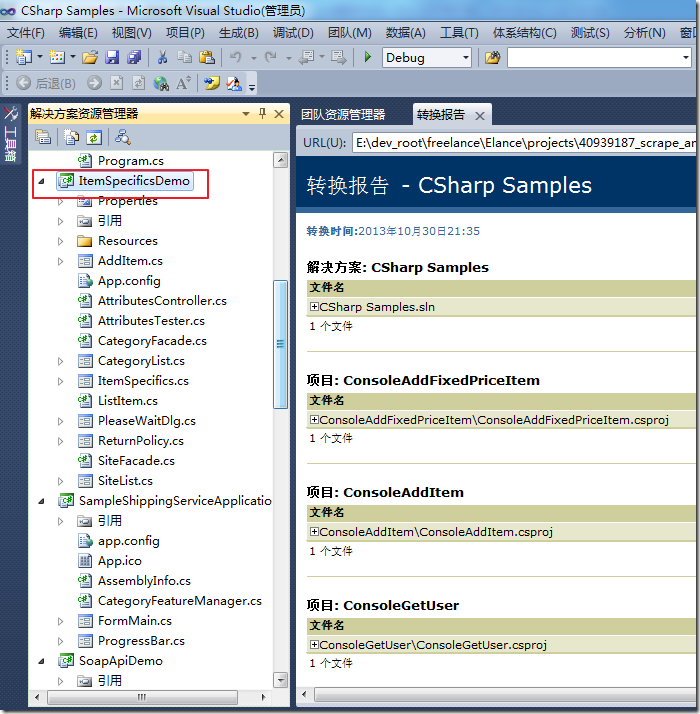The height and width of the screenshot is (714, 700).
Task: Select ListItem.cs file
Action: point(128,401)
